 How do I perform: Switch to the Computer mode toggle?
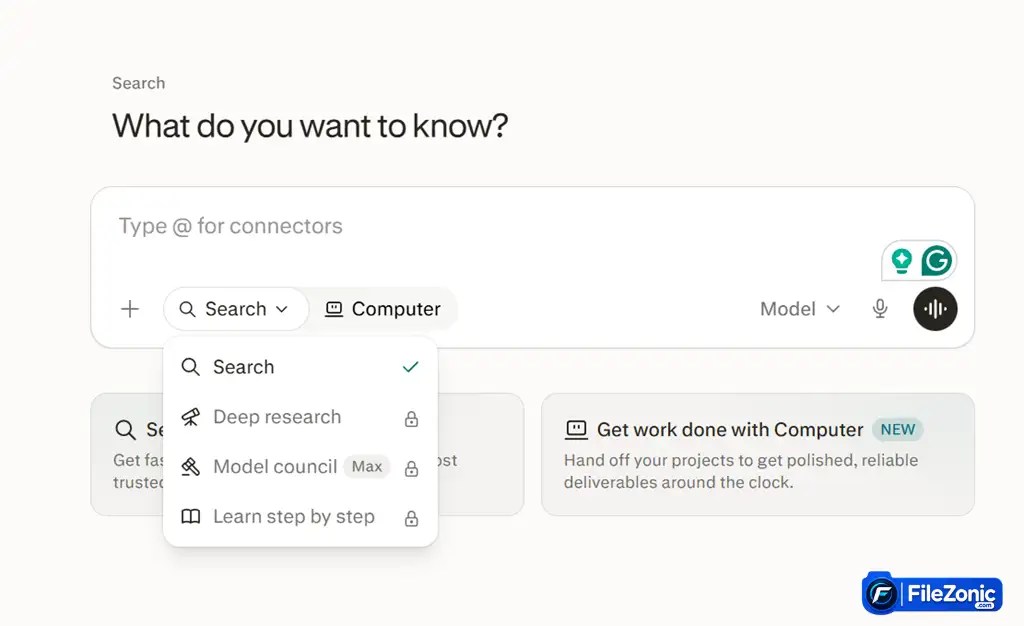[383, 309]
